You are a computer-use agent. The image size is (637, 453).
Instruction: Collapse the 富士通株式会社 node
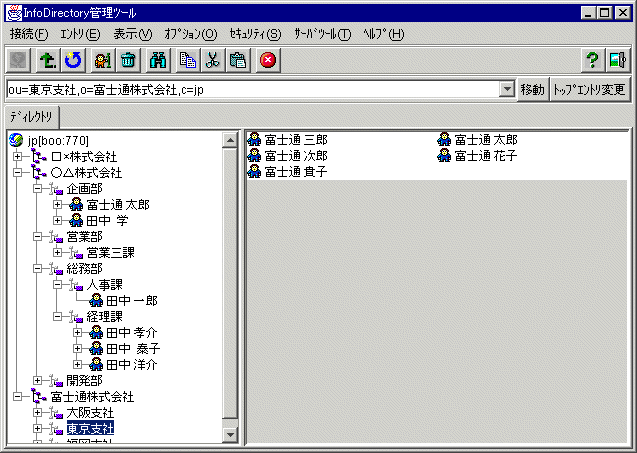17,397
